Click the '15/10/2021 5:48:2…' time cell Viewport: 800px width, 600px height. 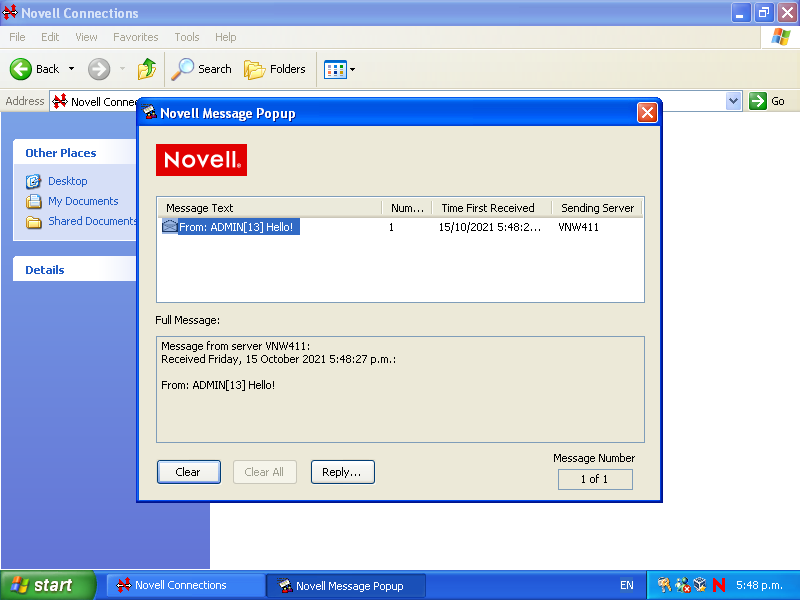click(x=490, y=227)
